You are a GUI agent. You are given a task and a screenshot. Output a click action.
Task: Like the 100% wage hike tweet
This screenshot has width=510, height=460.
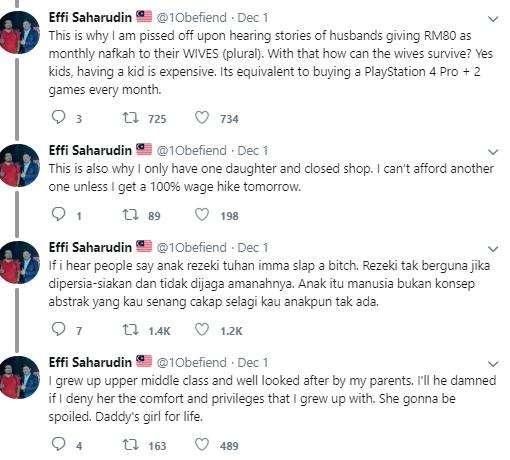coord(202,214)
